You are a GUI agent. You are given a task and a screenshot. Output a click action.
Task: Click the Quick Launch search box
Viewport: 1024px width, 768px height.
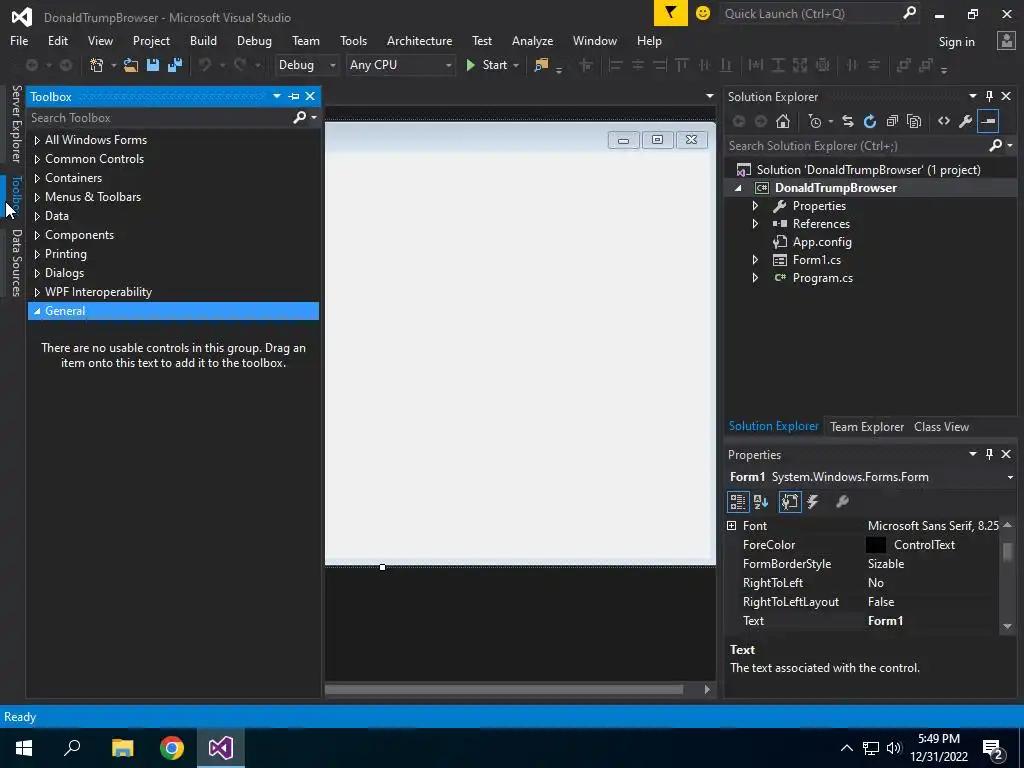[812, 14]
